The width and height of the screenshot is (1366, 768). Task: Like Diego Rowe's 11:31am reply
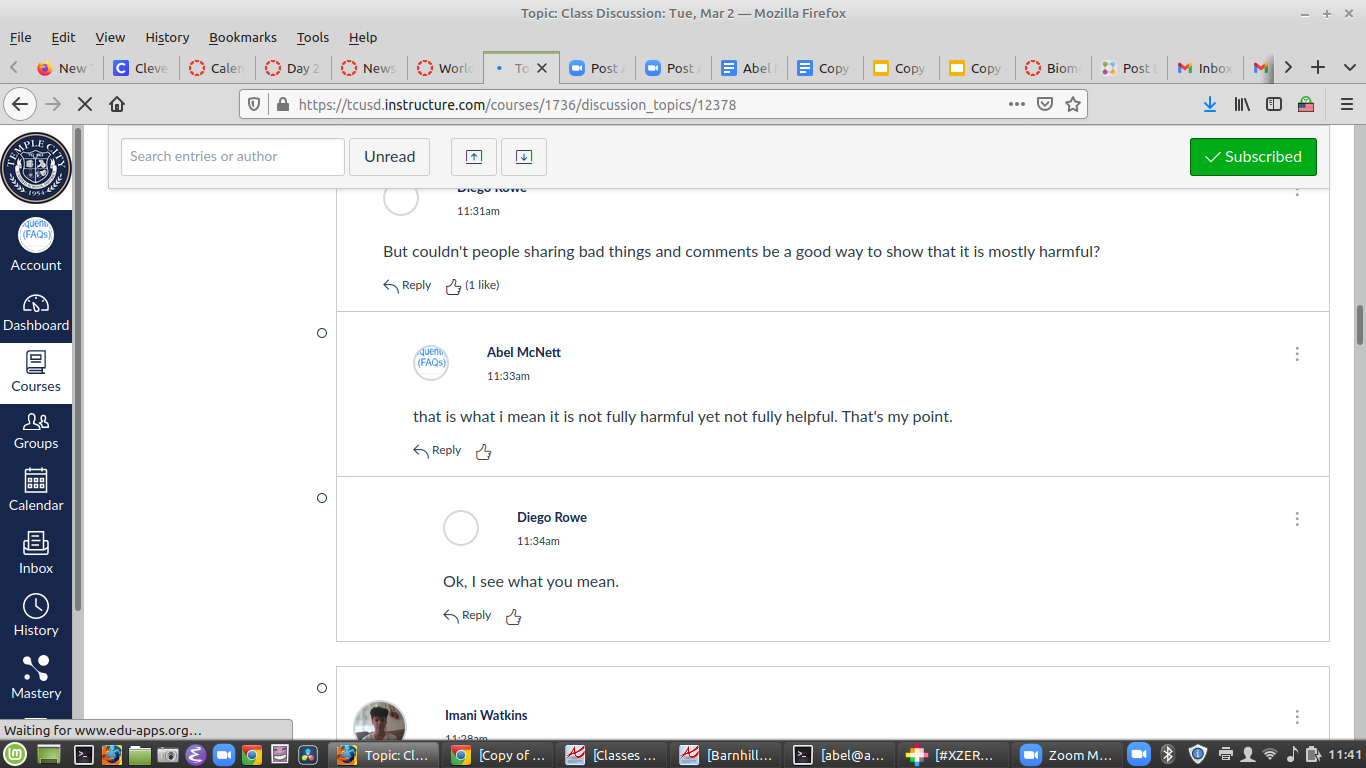pyautogui.click(x=453, y=287)
